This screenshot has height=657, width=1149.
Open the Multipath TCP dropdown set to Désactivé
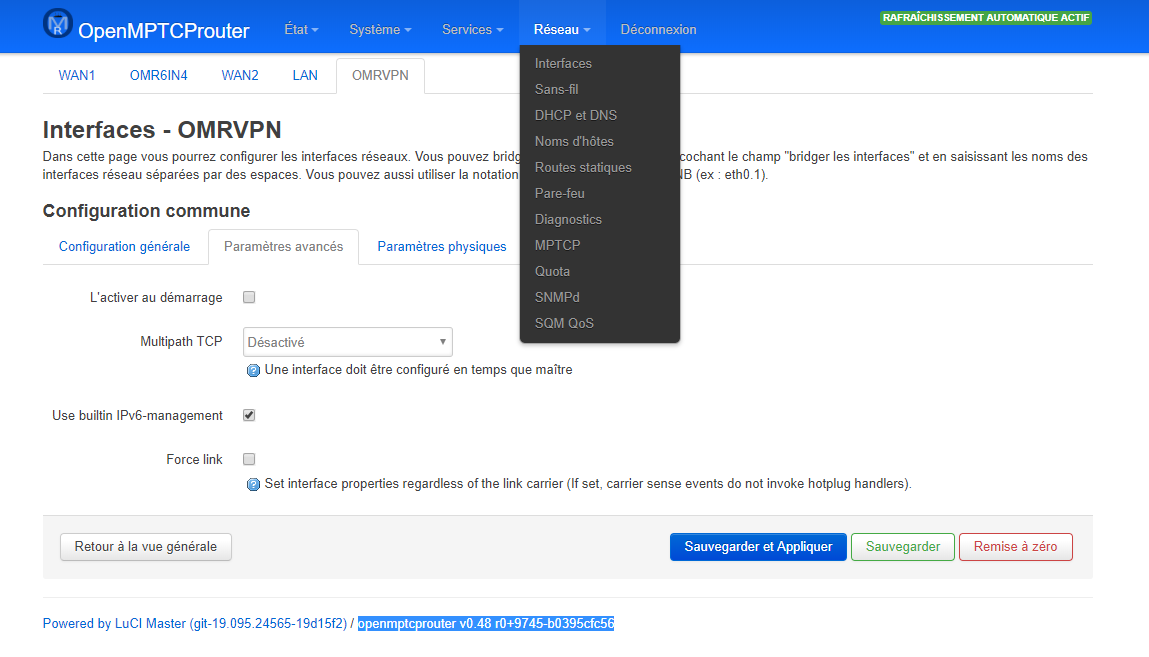pyautogui.click(x=347, y=341)
